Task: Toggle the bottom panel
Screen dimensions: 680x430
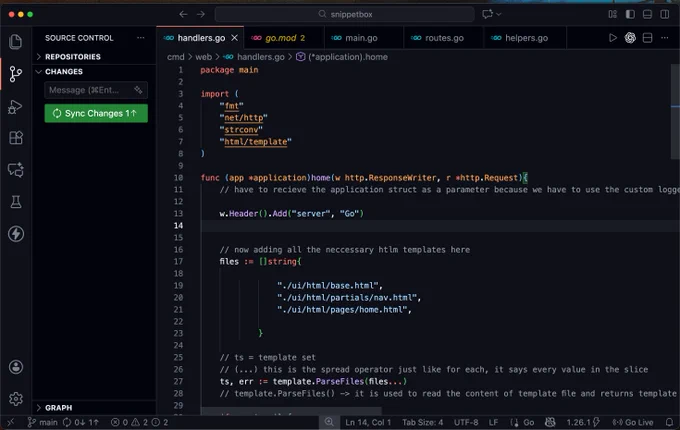Action: point(647,14)
